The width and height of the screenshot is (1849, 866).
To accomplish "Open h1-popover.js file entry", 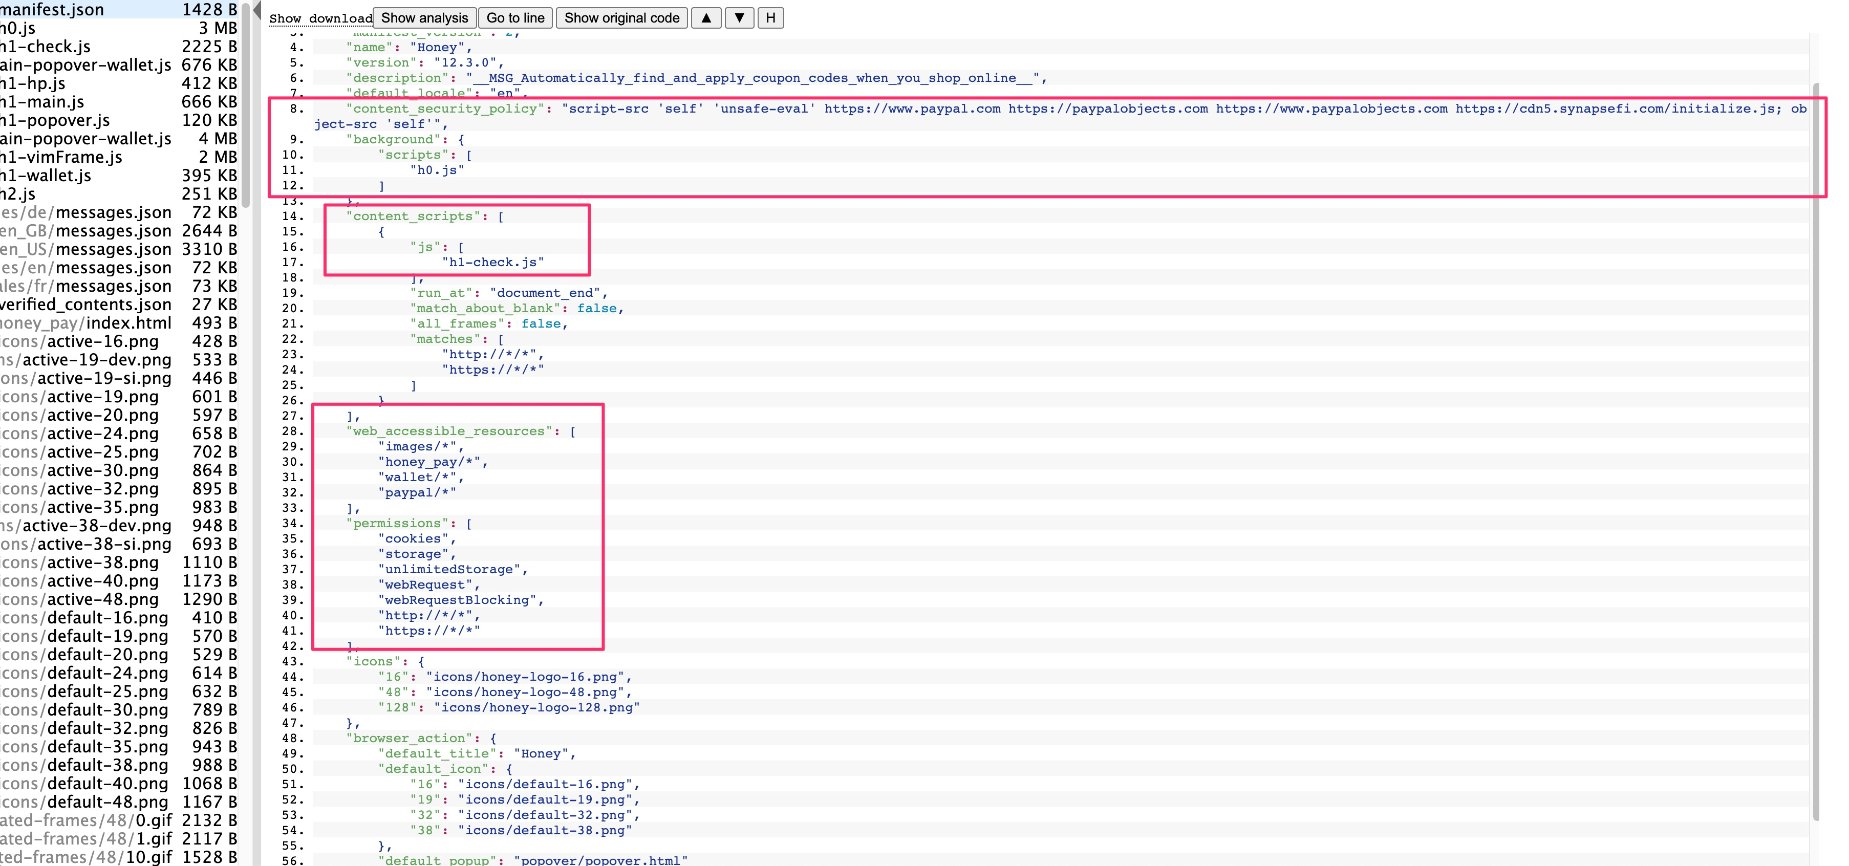I will 119,120.
